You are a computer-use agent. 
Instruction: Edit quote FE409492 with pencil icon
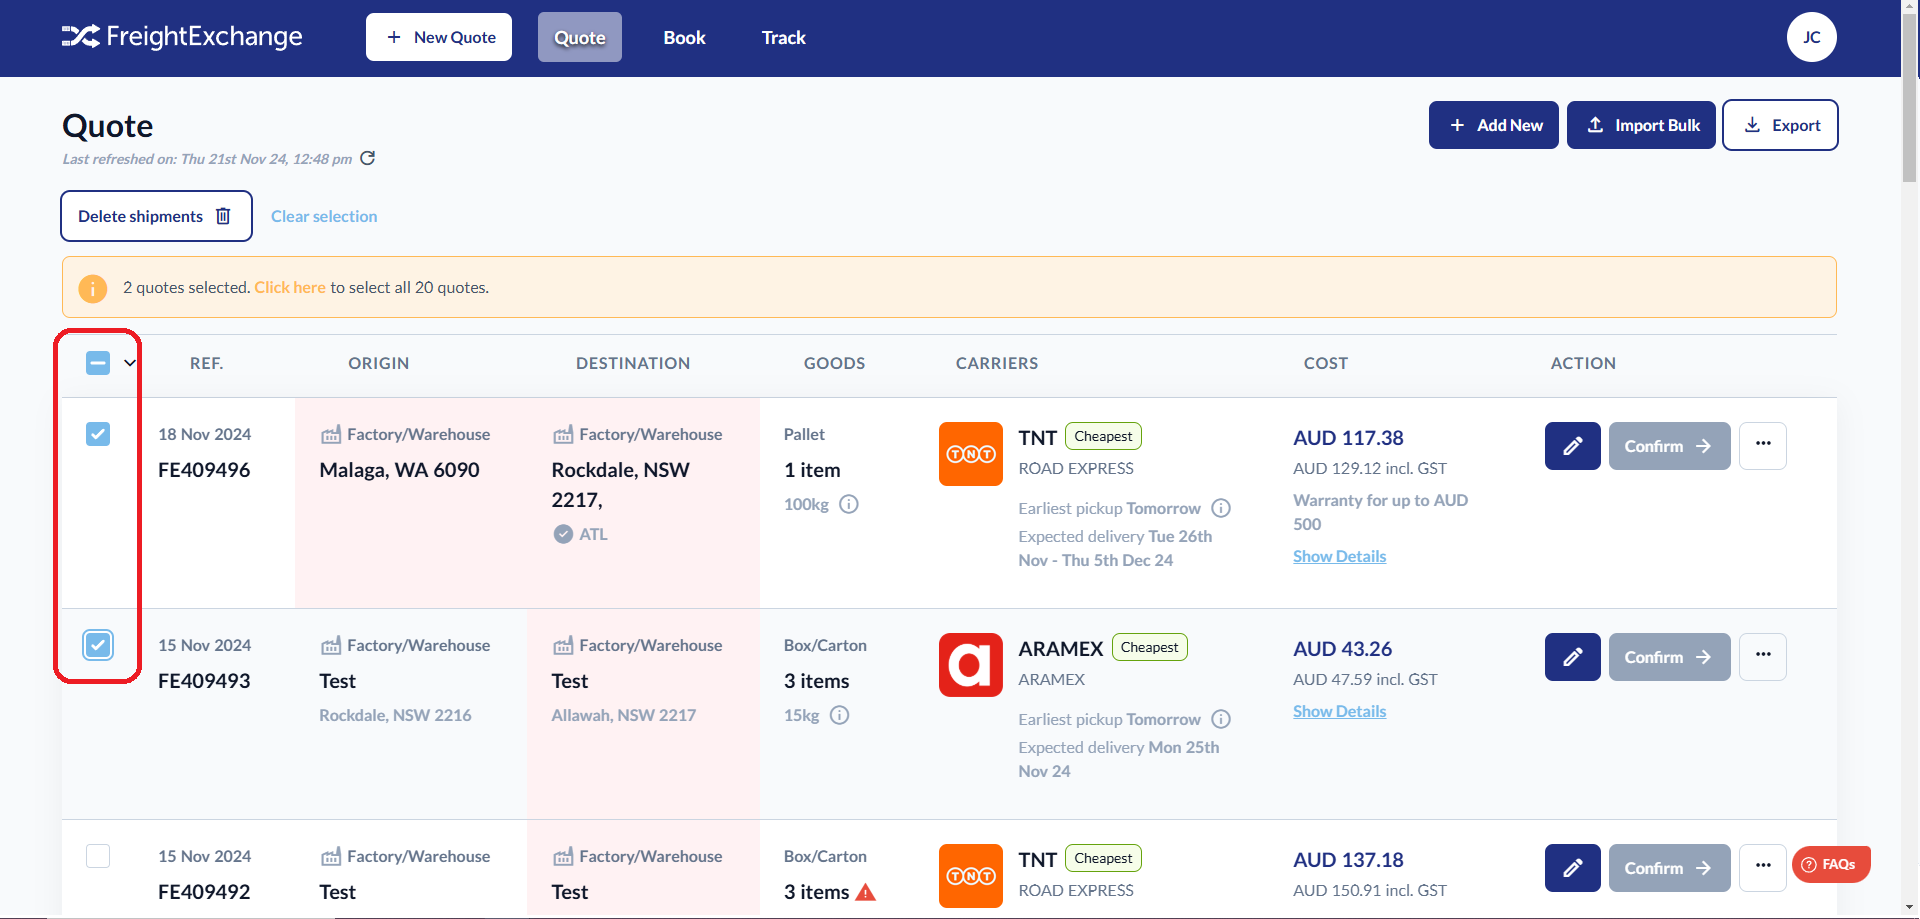(1573, 868)
